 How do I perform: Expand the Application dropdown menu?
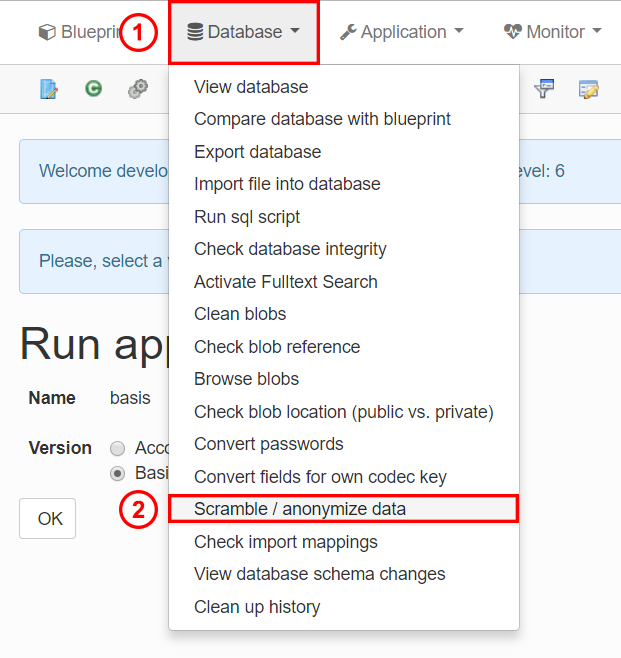pos(401,32)
